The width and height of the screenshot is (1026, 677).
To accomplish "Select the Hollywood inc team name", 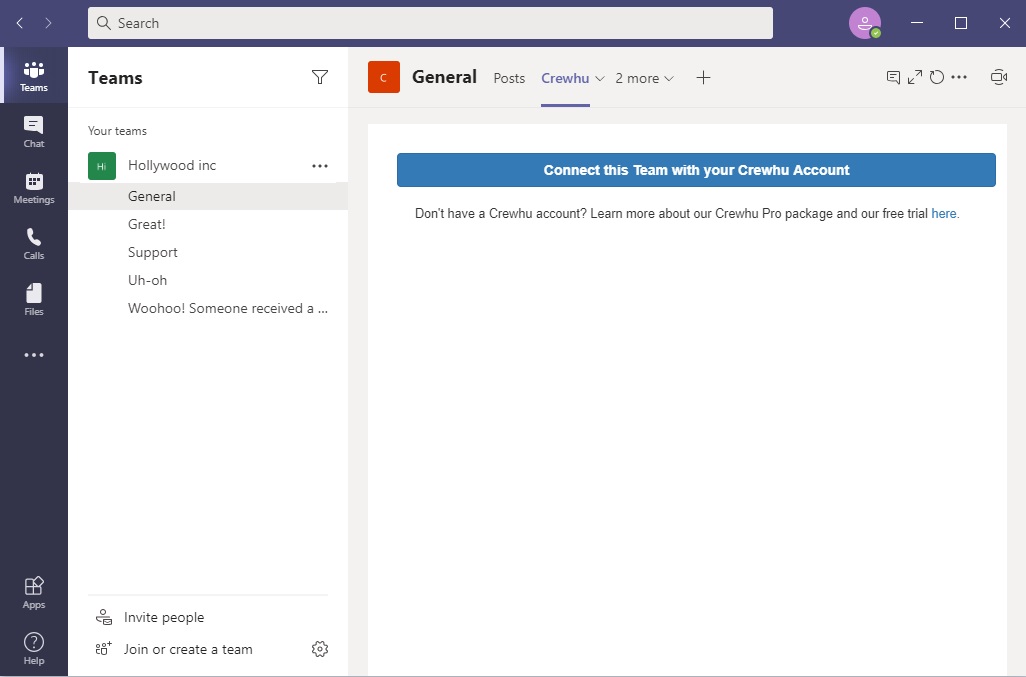I will coord(172,165).
